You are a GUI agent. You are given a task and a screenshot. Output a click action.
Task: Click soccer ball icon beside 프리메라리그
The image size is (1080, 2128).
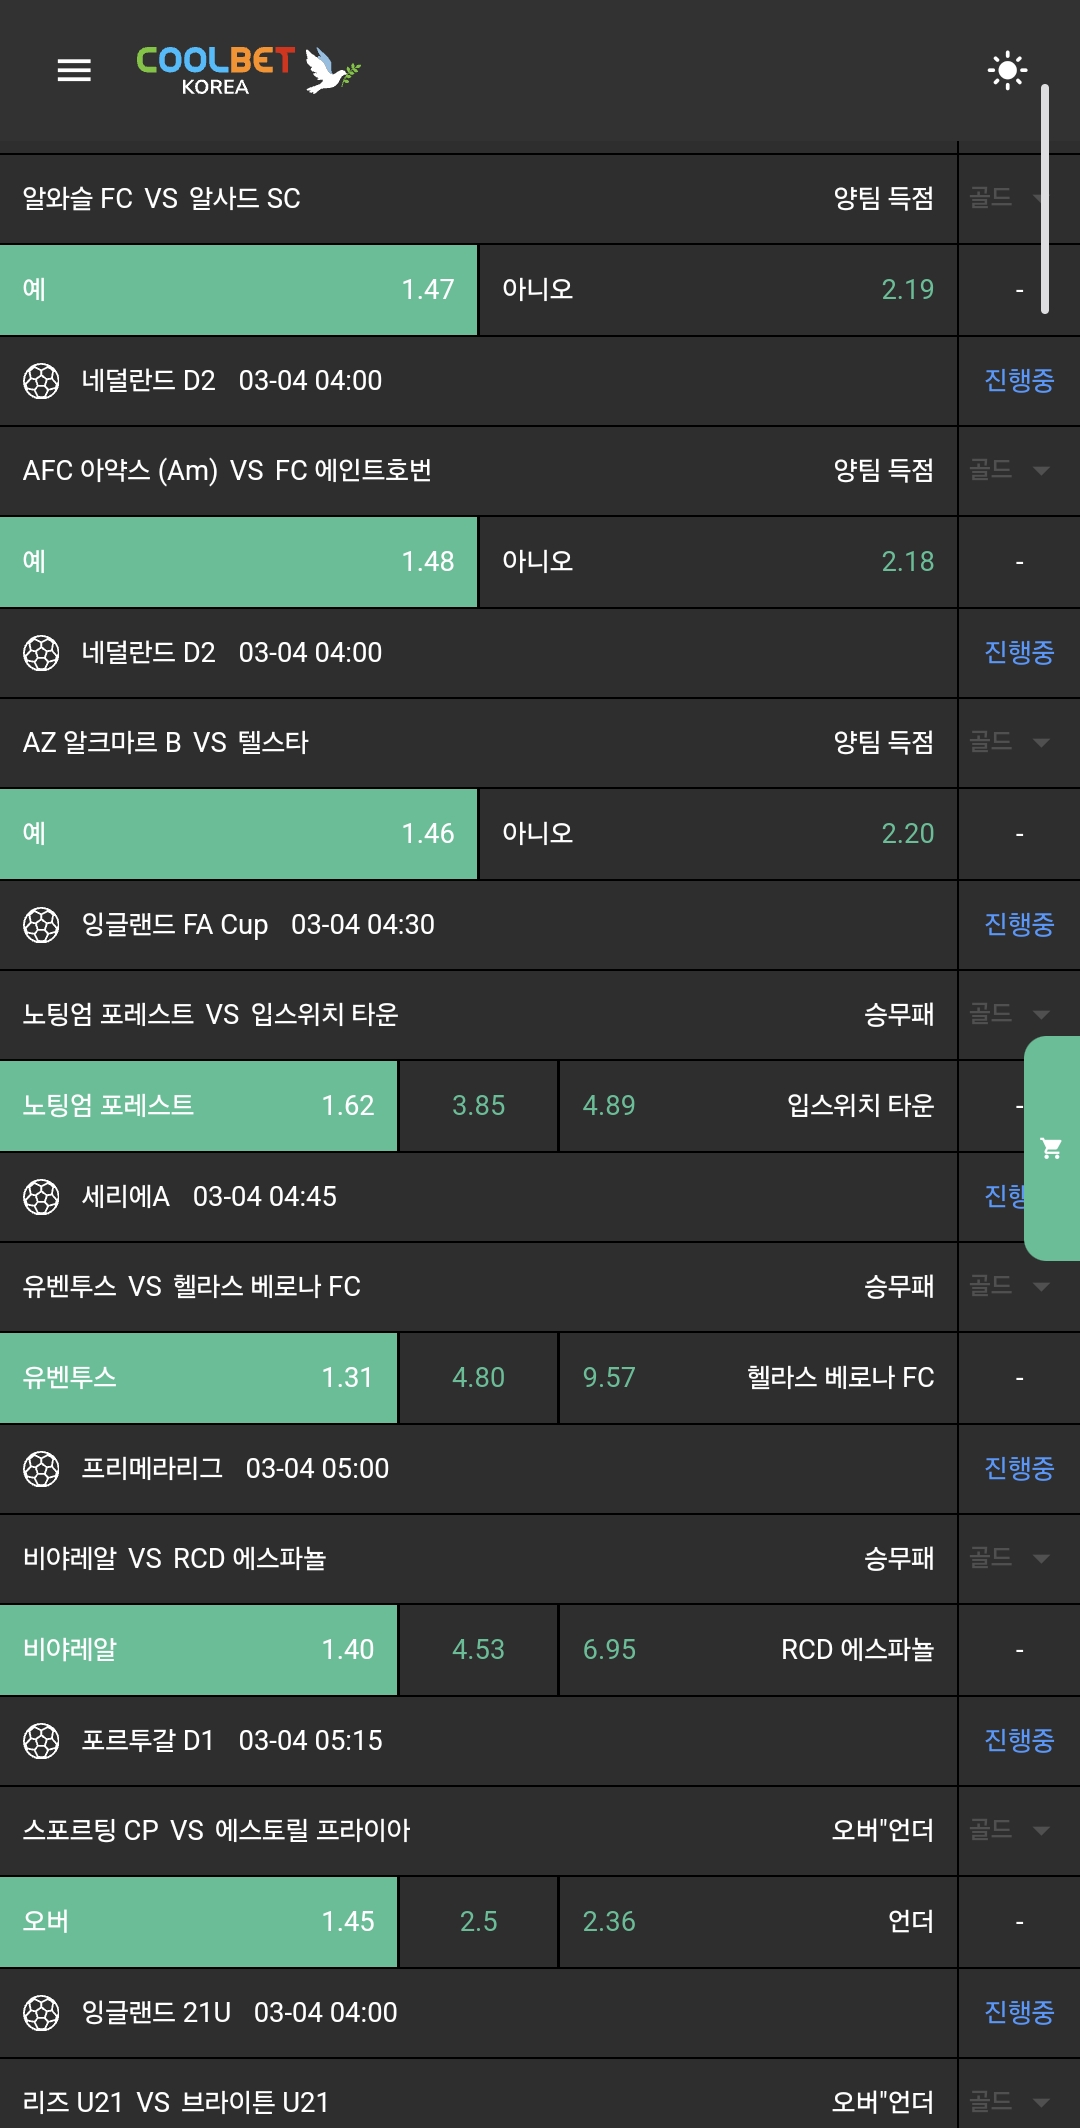(x=41, y=1469)
